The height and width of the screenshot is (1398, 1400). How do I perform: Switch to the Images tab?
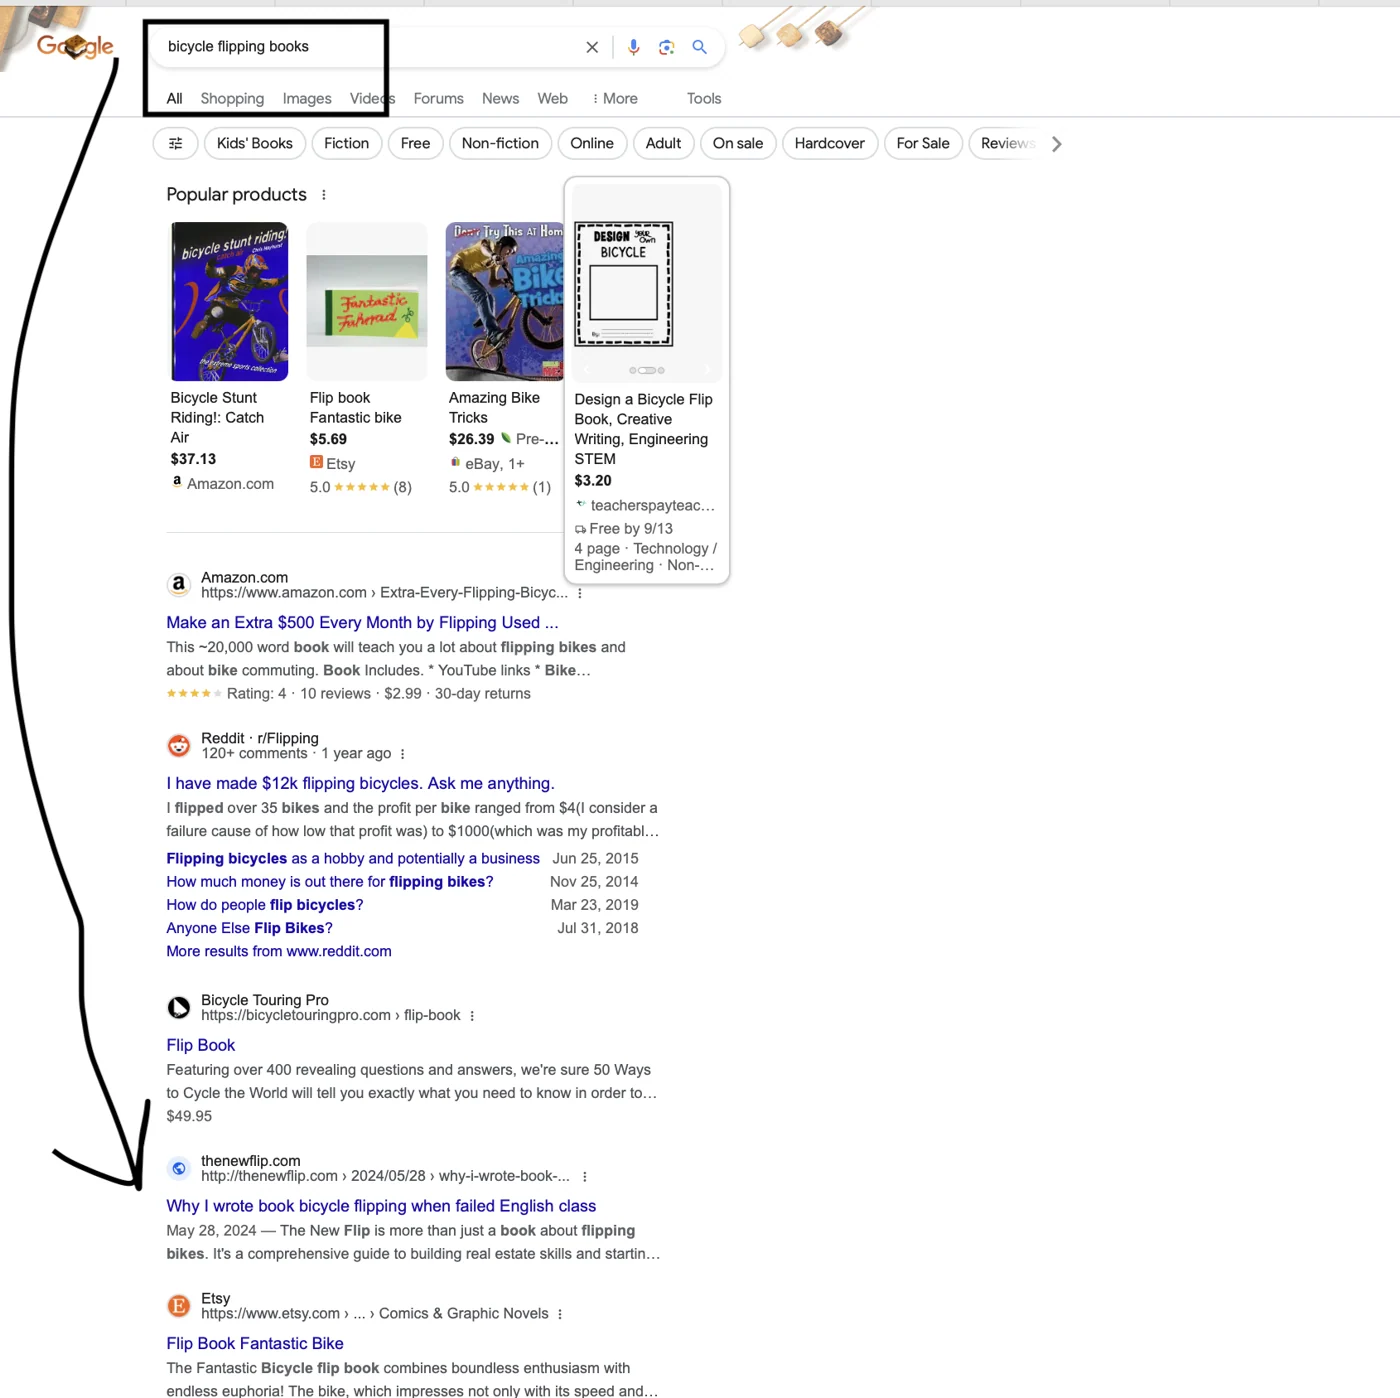(307, 98)
